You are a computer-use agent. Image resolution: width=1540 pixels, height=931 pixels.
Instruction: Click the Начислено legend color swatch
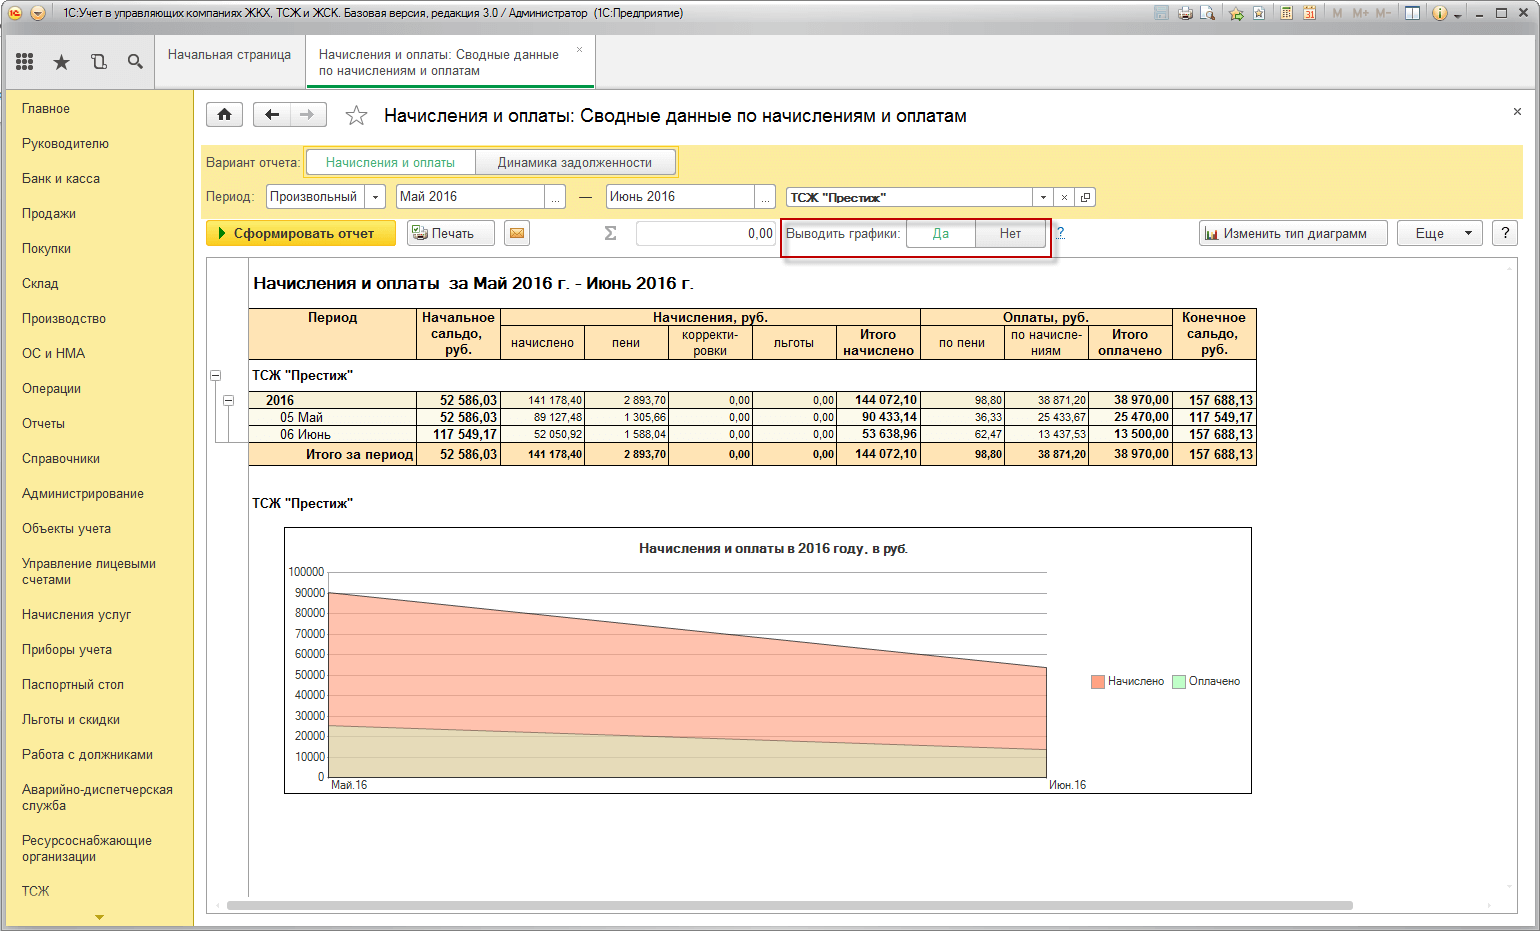1097,681
